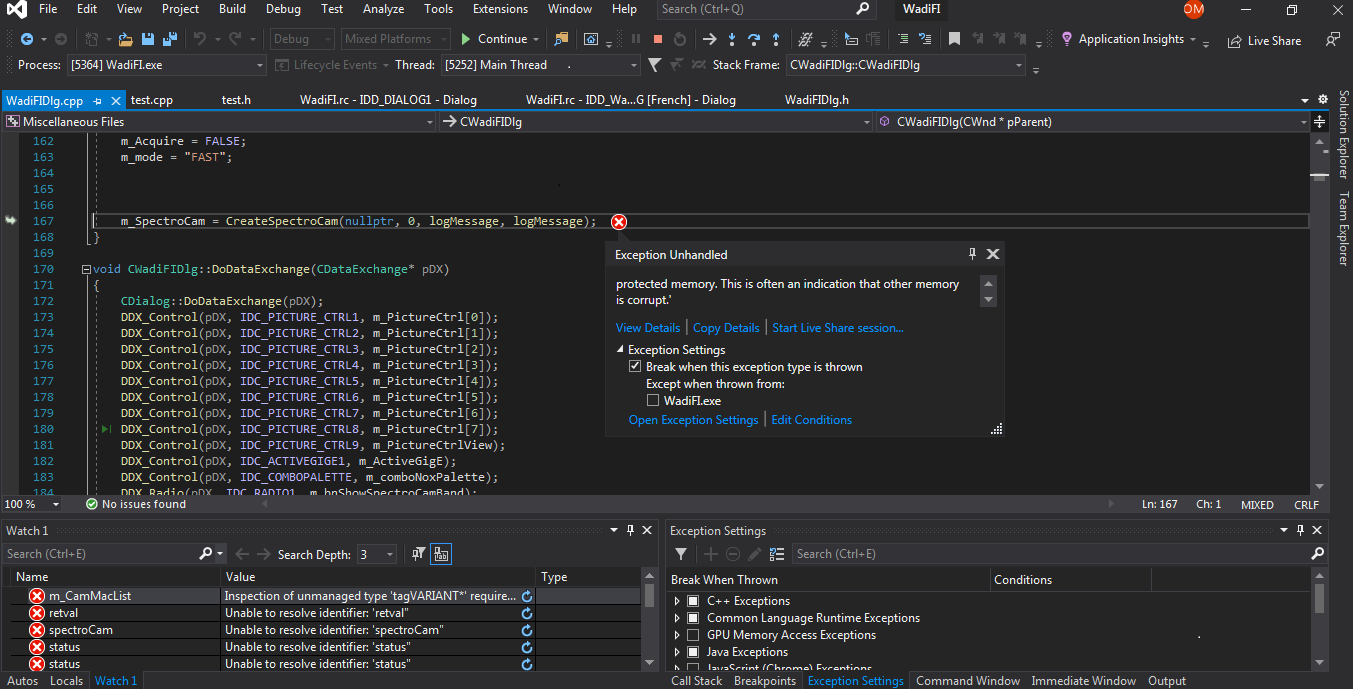Click the Step Into icon

[x=732, y=39]
